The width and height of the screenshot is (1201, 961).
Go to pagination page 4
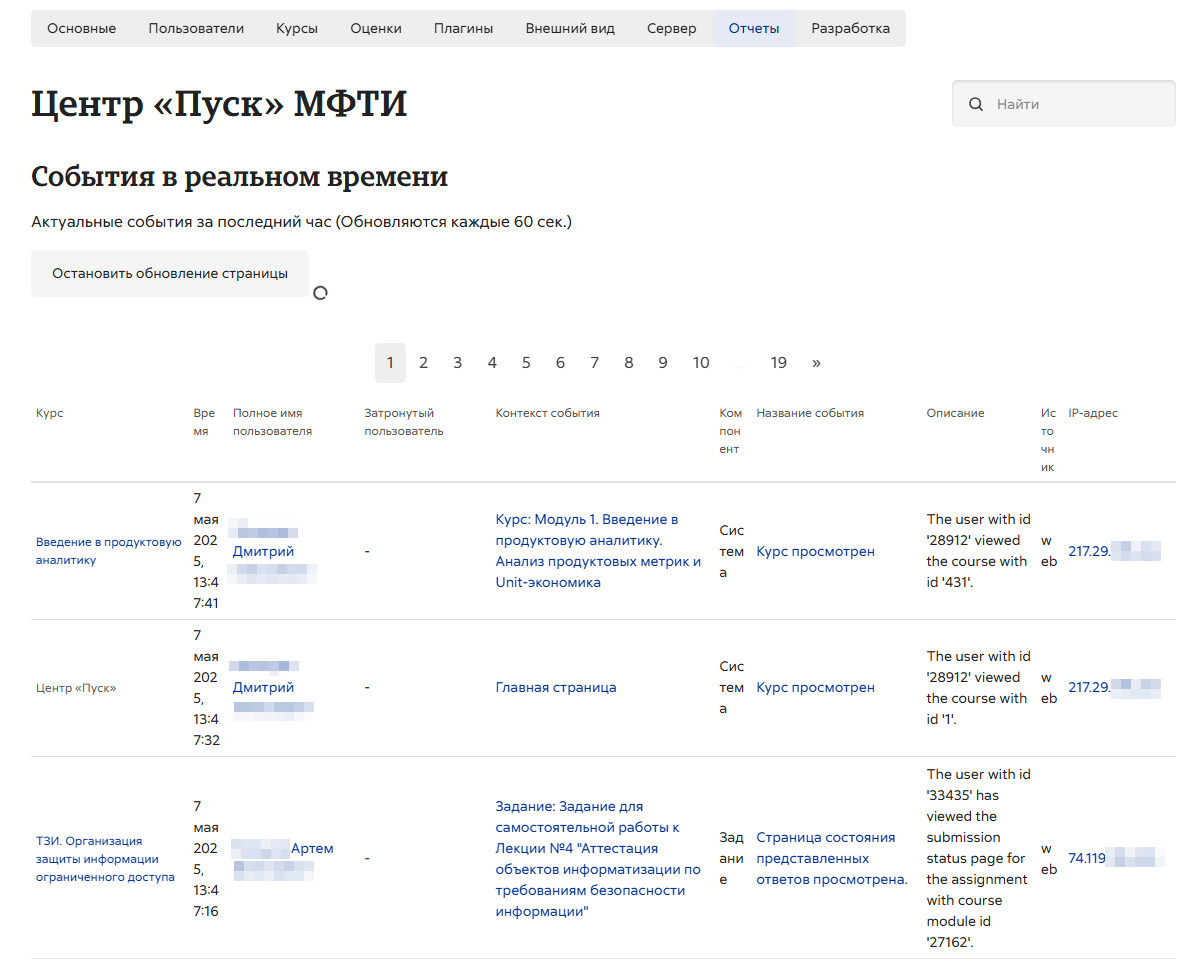point(492,363)
